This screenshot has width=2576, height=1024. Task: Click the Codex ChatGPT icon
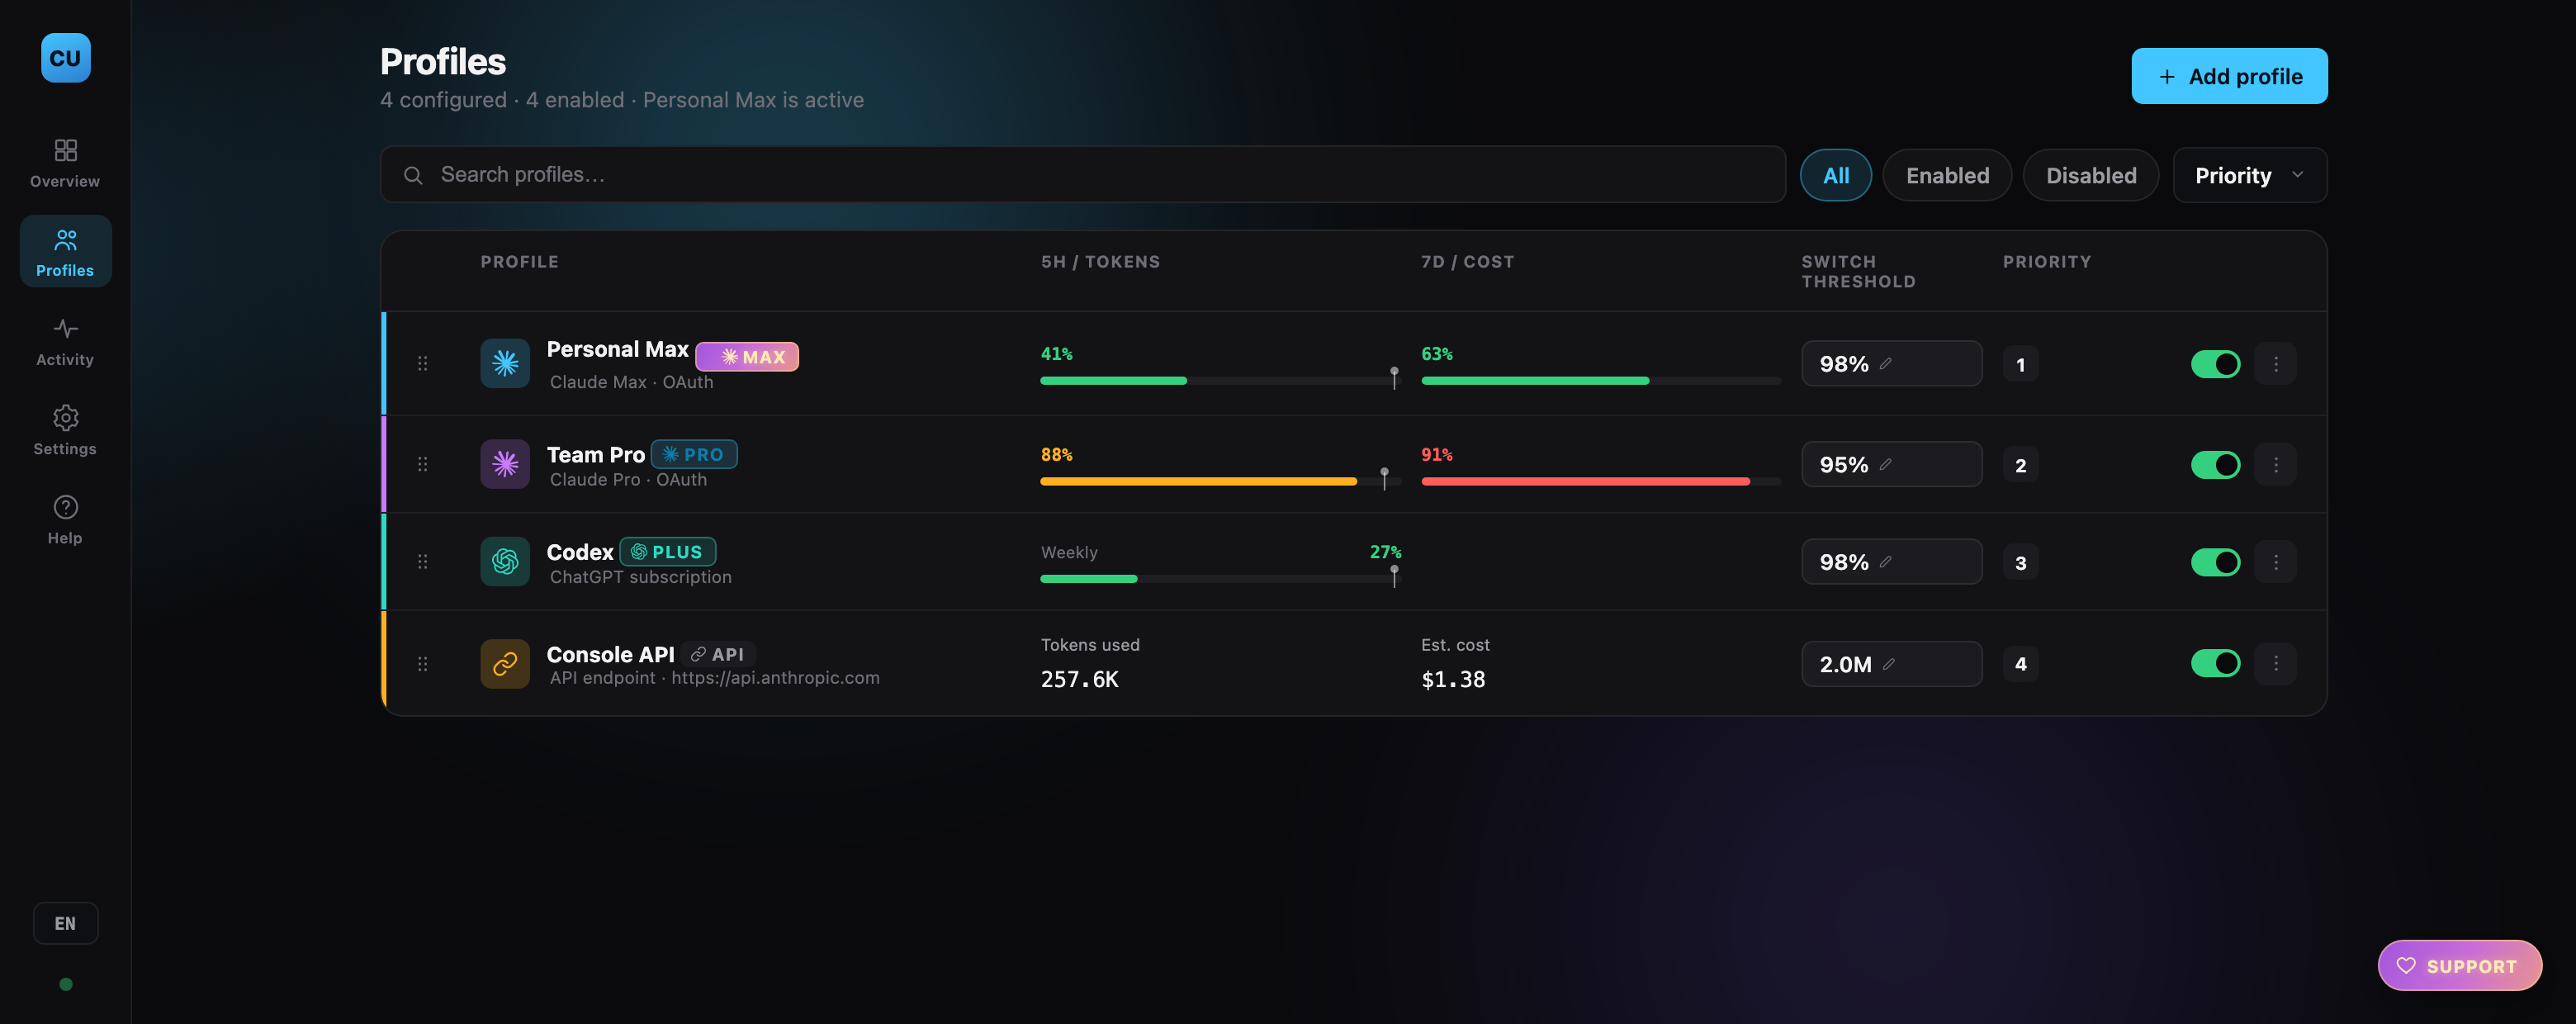coord(505,562)
